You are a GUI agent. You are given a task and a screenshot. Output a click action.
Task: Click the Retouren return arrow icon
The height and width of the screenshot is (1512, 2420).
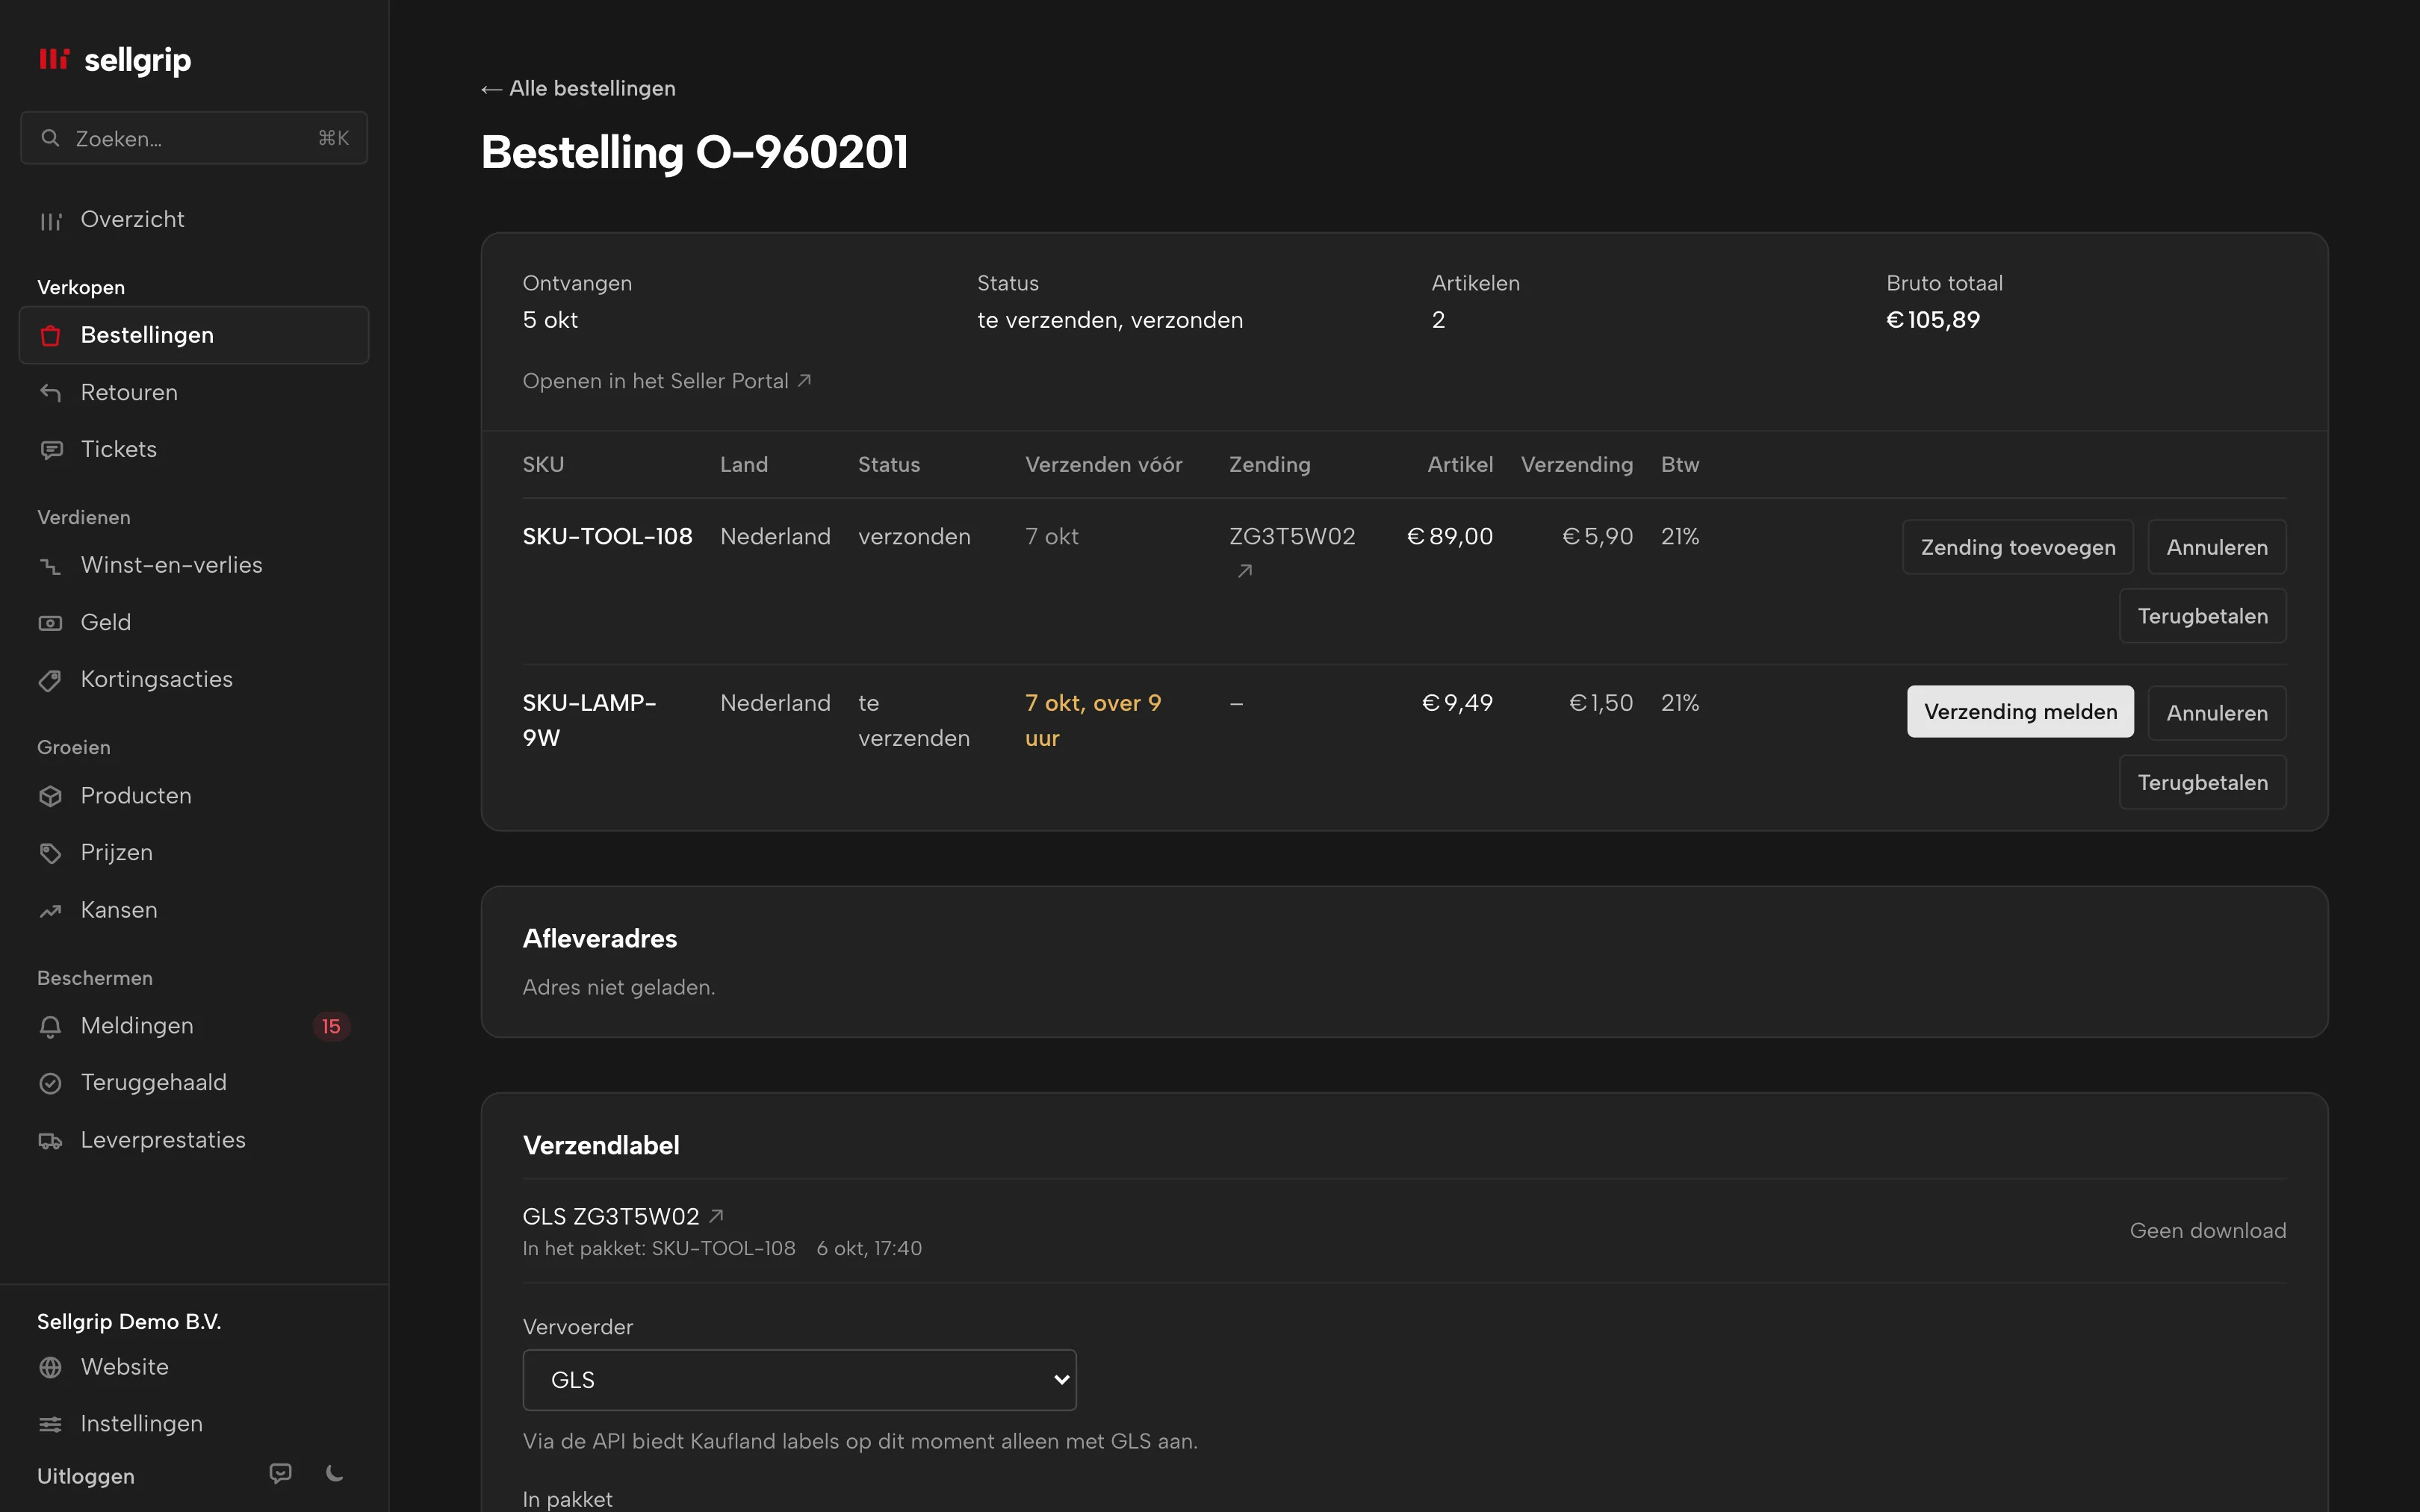point(51,393)
